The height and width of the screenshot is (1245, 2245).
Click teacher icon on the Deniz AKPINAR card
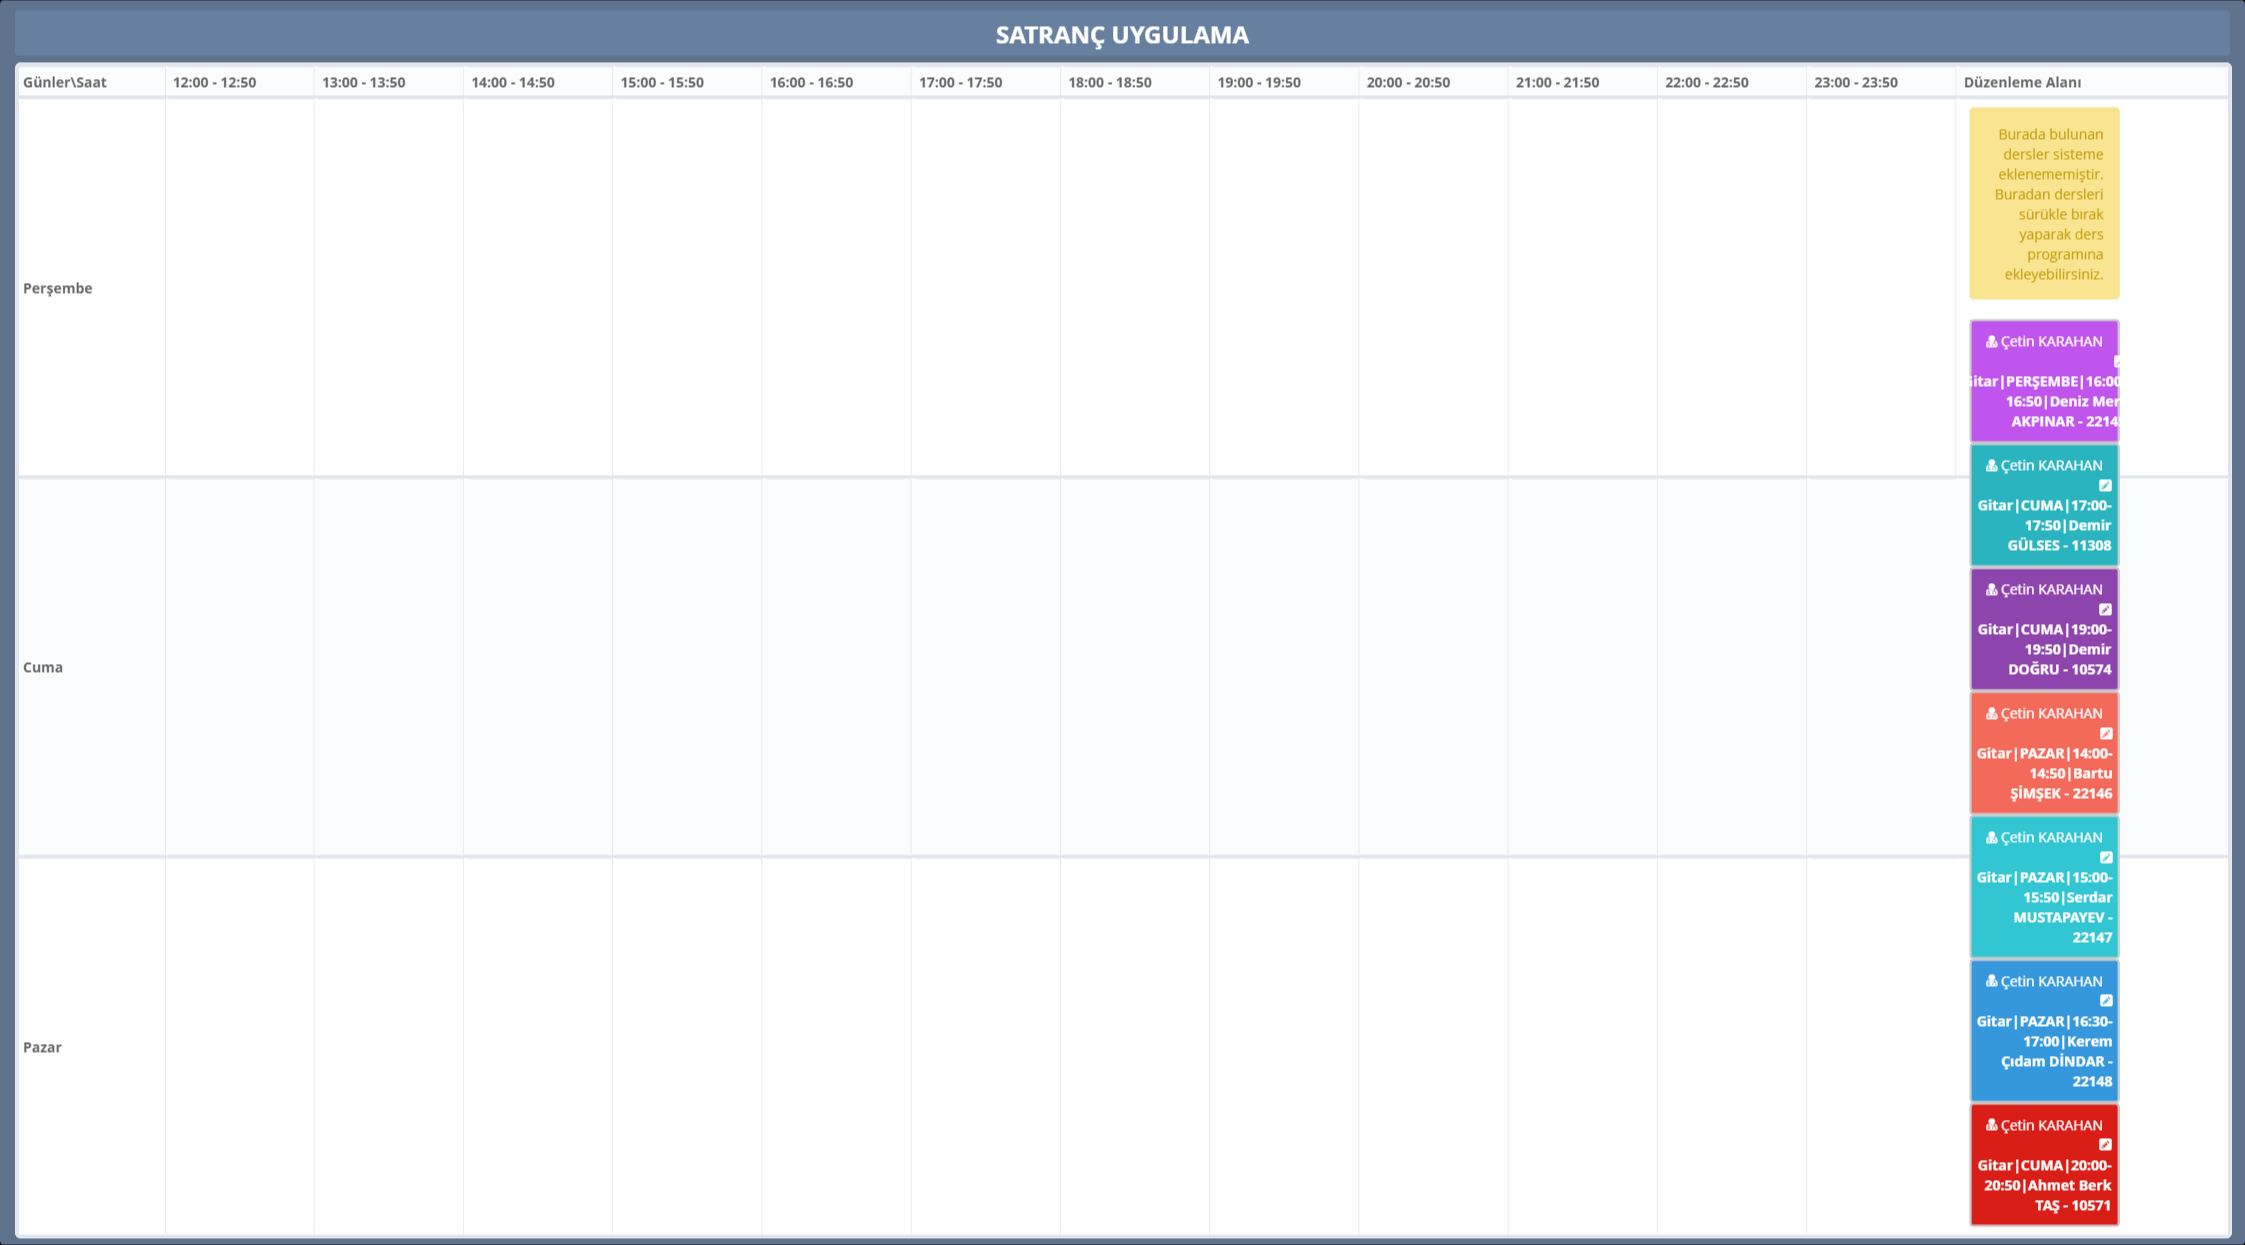pyautogui.click(x=1991, y=341)
